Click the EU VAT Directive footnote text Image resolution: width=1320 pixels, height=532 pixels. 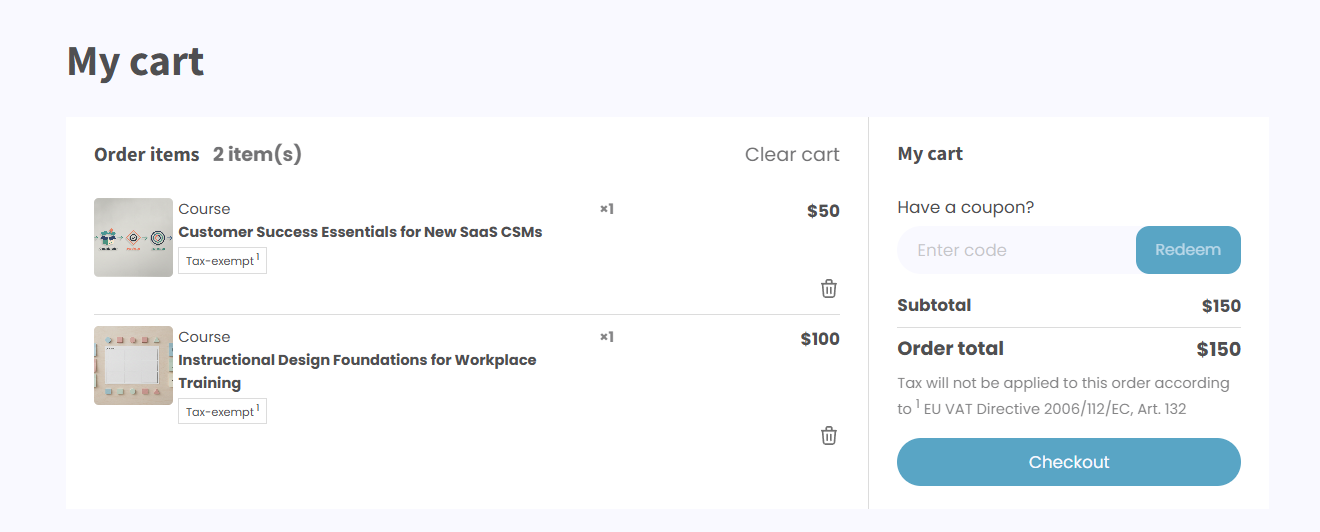[x=1055, y=409]
